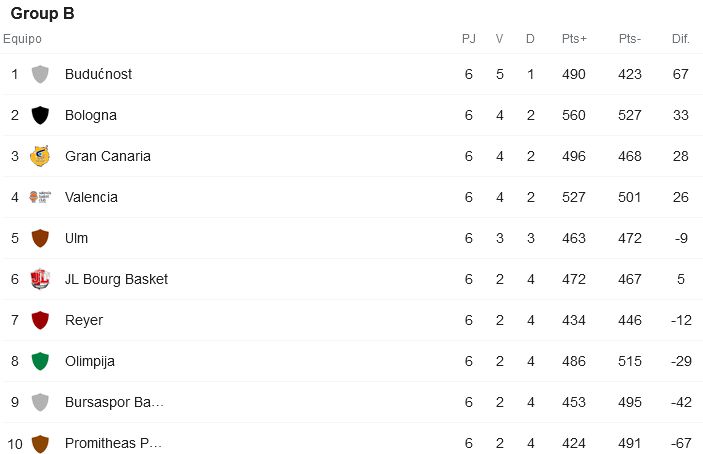703x454 pixels.
Task: Go to the Gran Canaria team page
Action: (108, 156)
